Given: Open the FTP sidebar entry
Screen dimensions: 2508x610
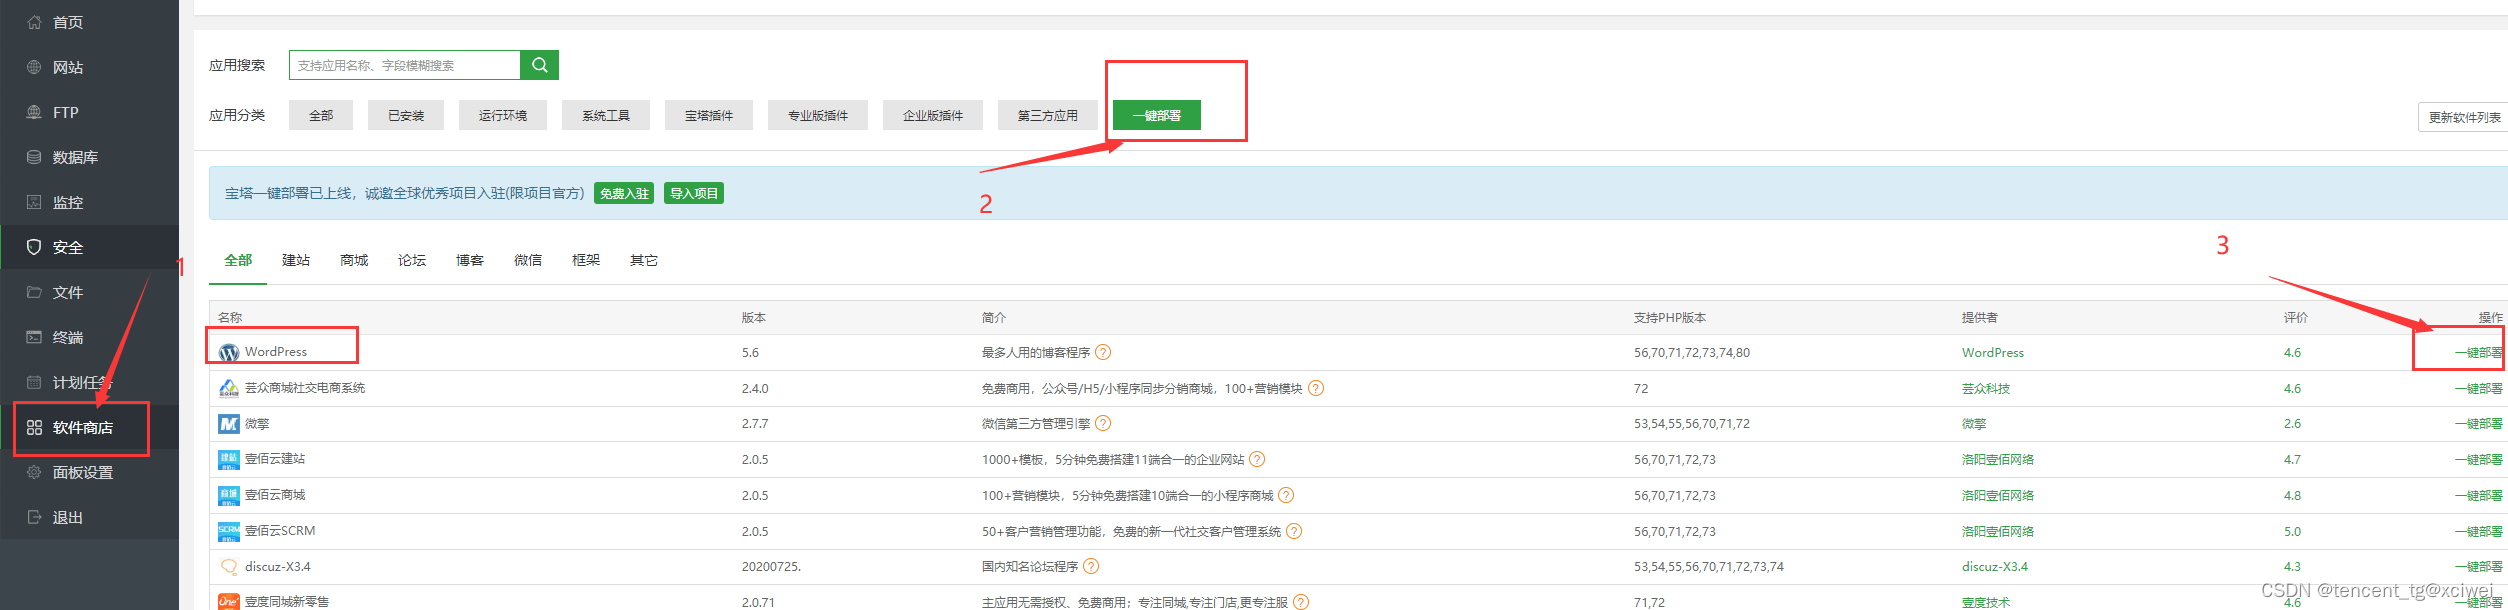Looking at the screenshot, I should click(89, 112).
